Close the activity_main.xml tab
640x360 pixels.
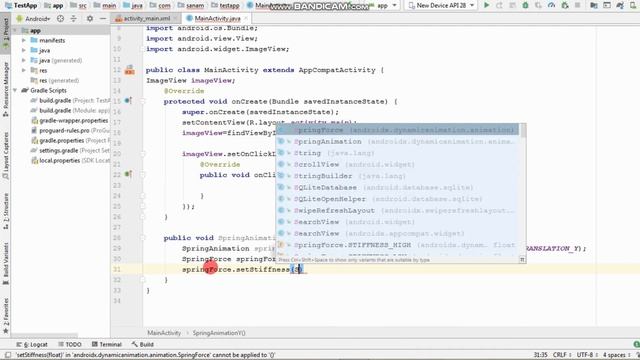point(176,18)
